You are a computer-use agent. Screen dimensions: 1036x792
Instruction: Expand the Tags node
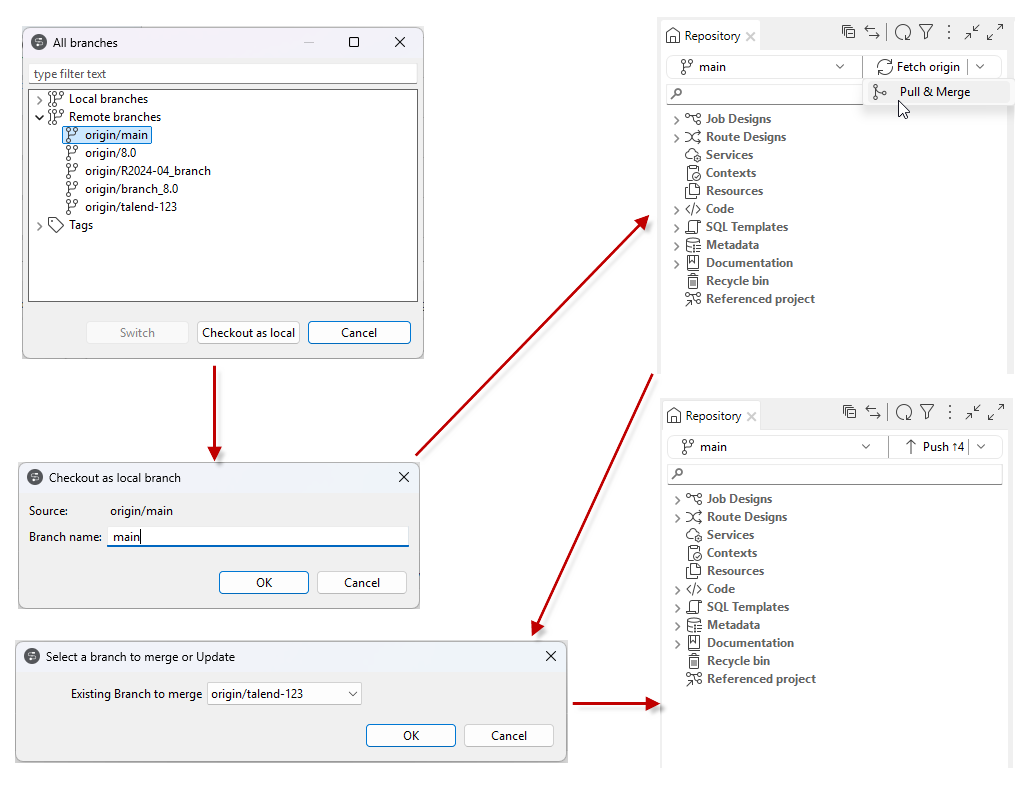[40, 226]
